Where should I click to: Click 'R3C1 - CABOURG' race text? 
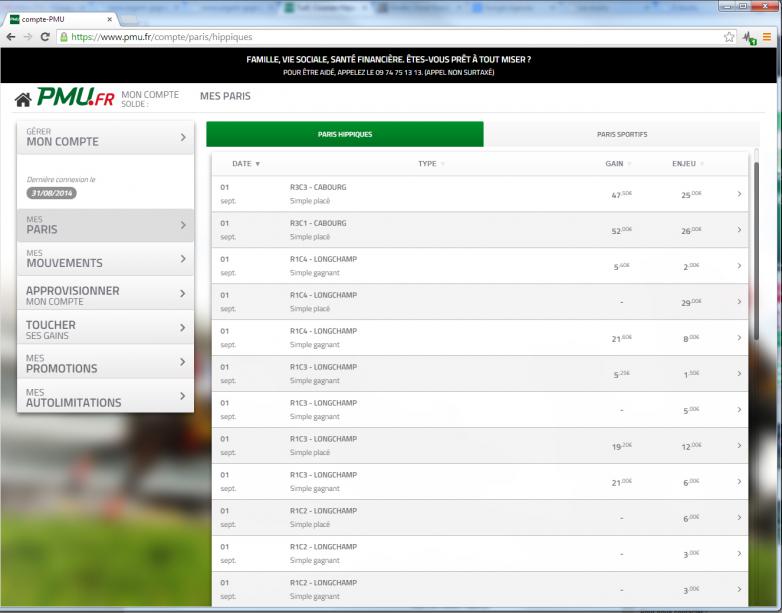[318, 223]
